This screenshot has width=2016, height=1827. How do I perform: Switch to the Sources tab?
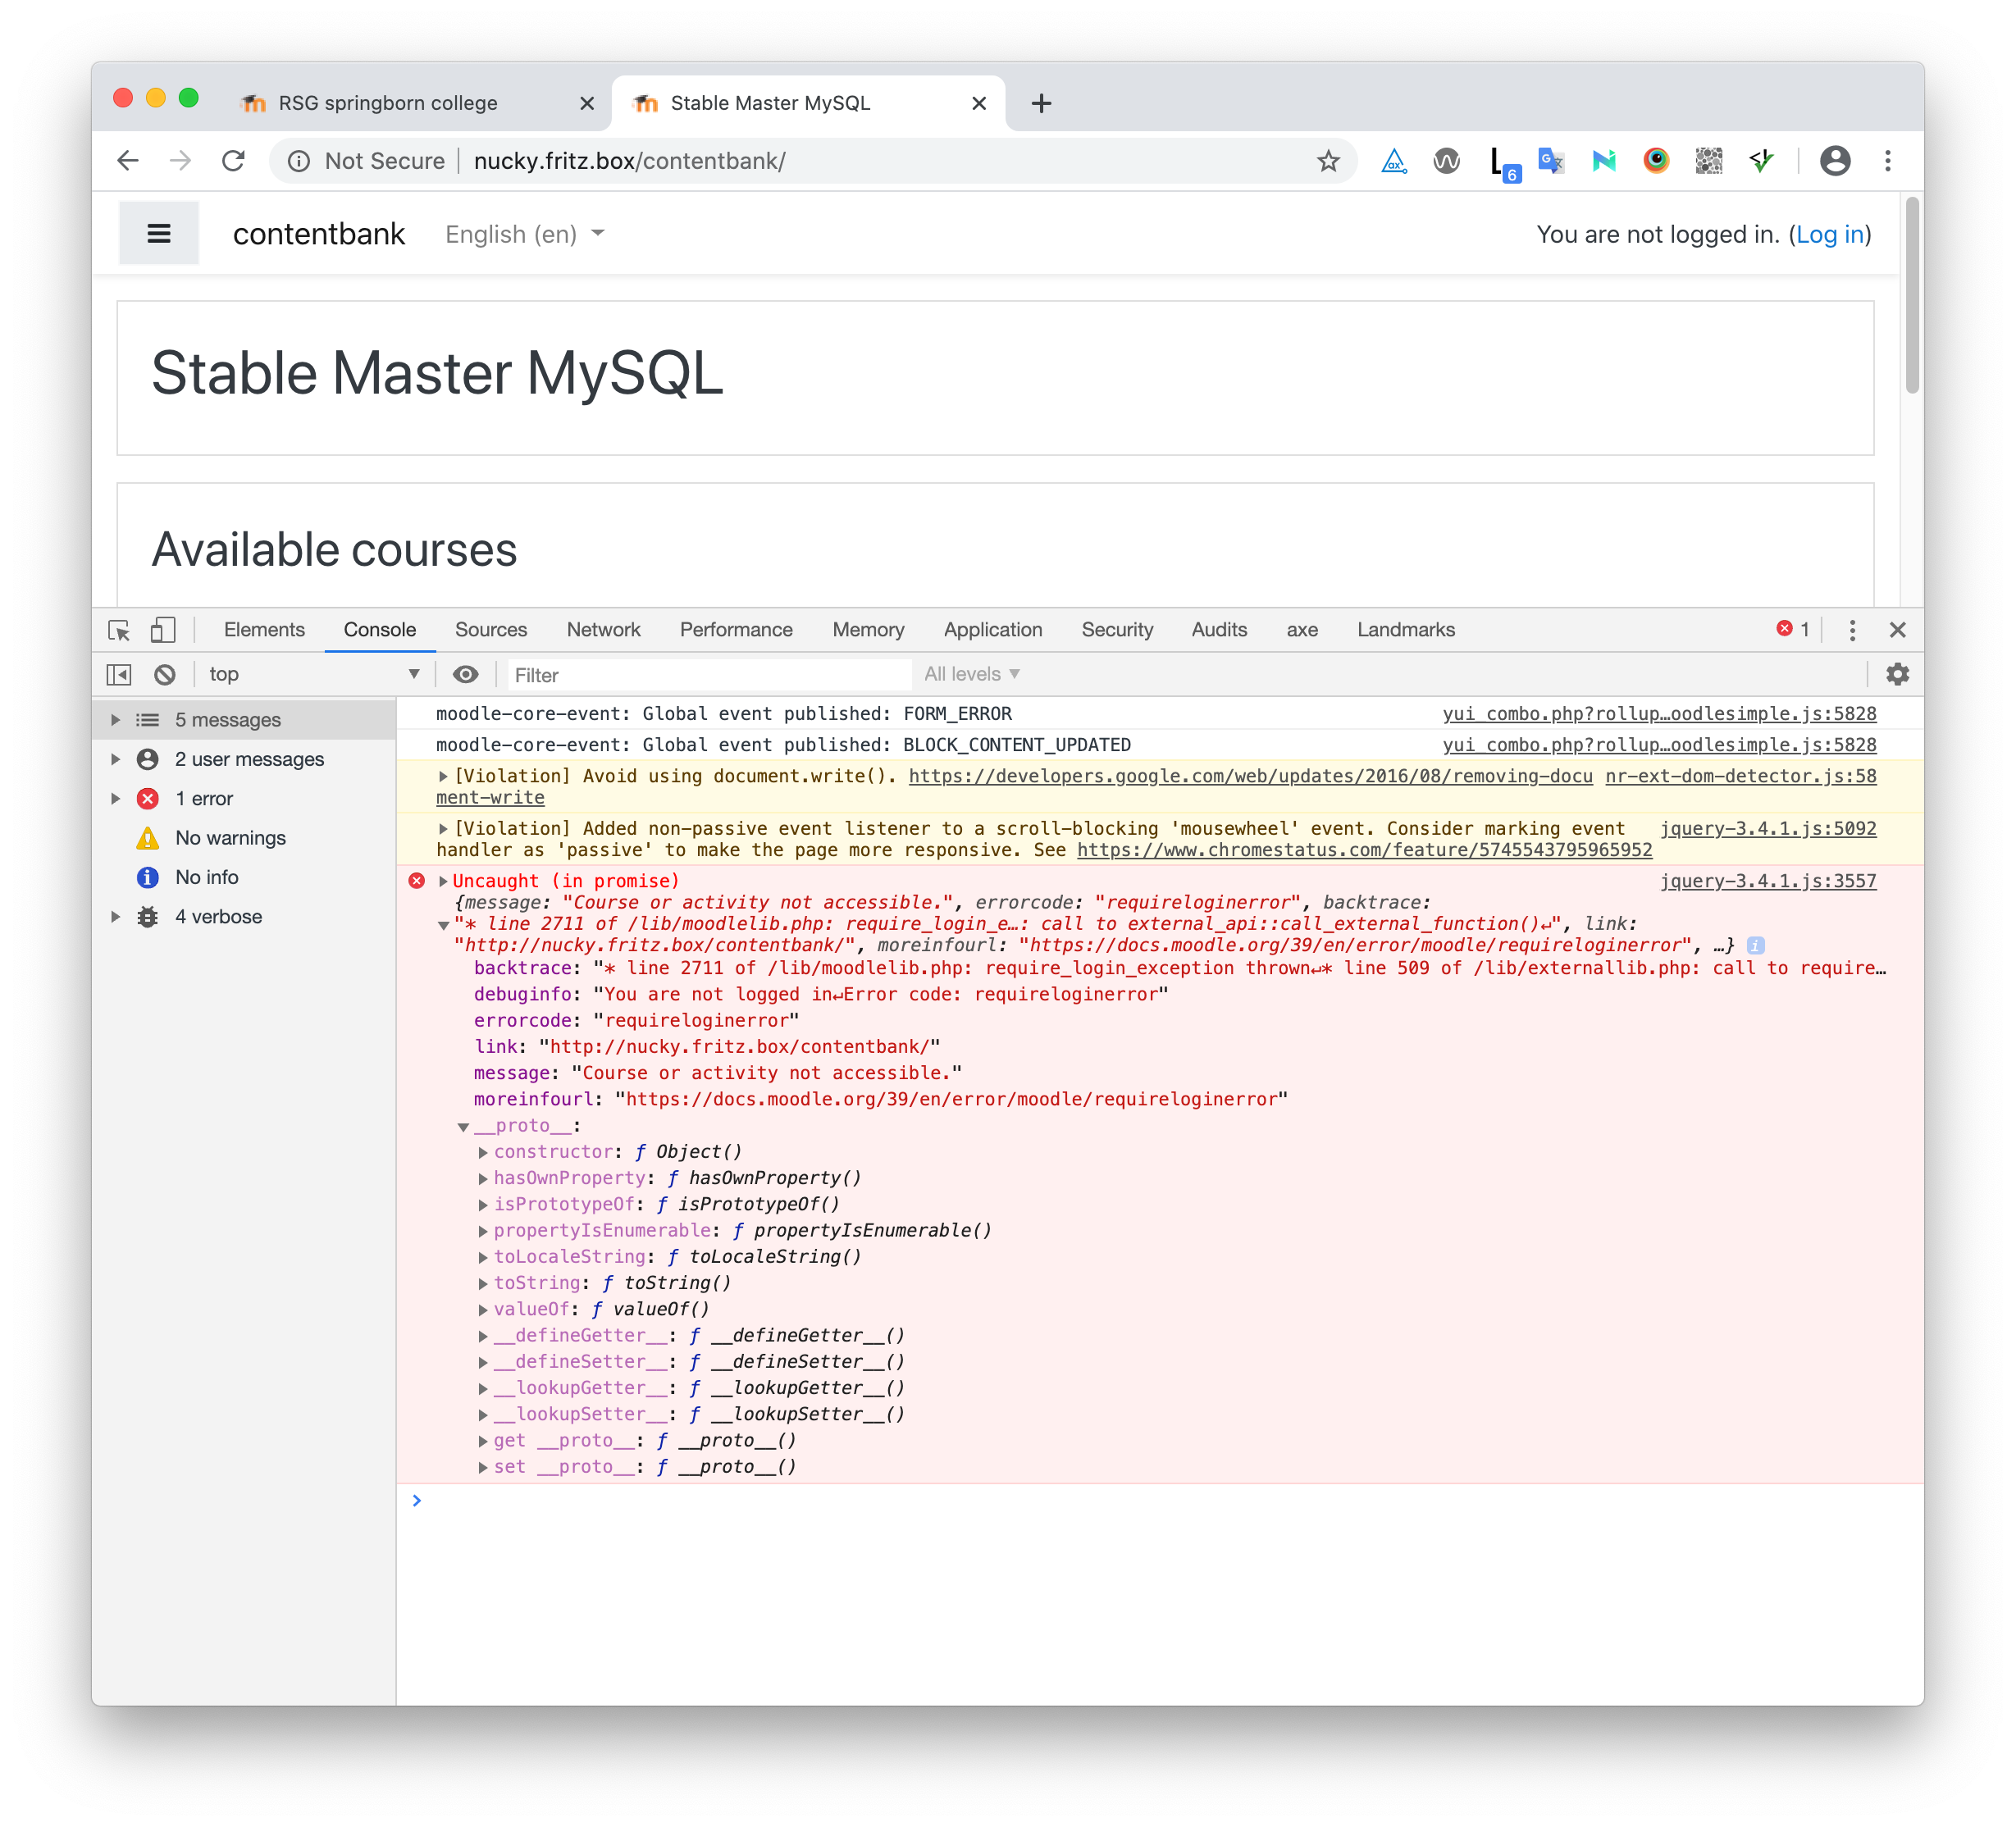click(491, 630)
